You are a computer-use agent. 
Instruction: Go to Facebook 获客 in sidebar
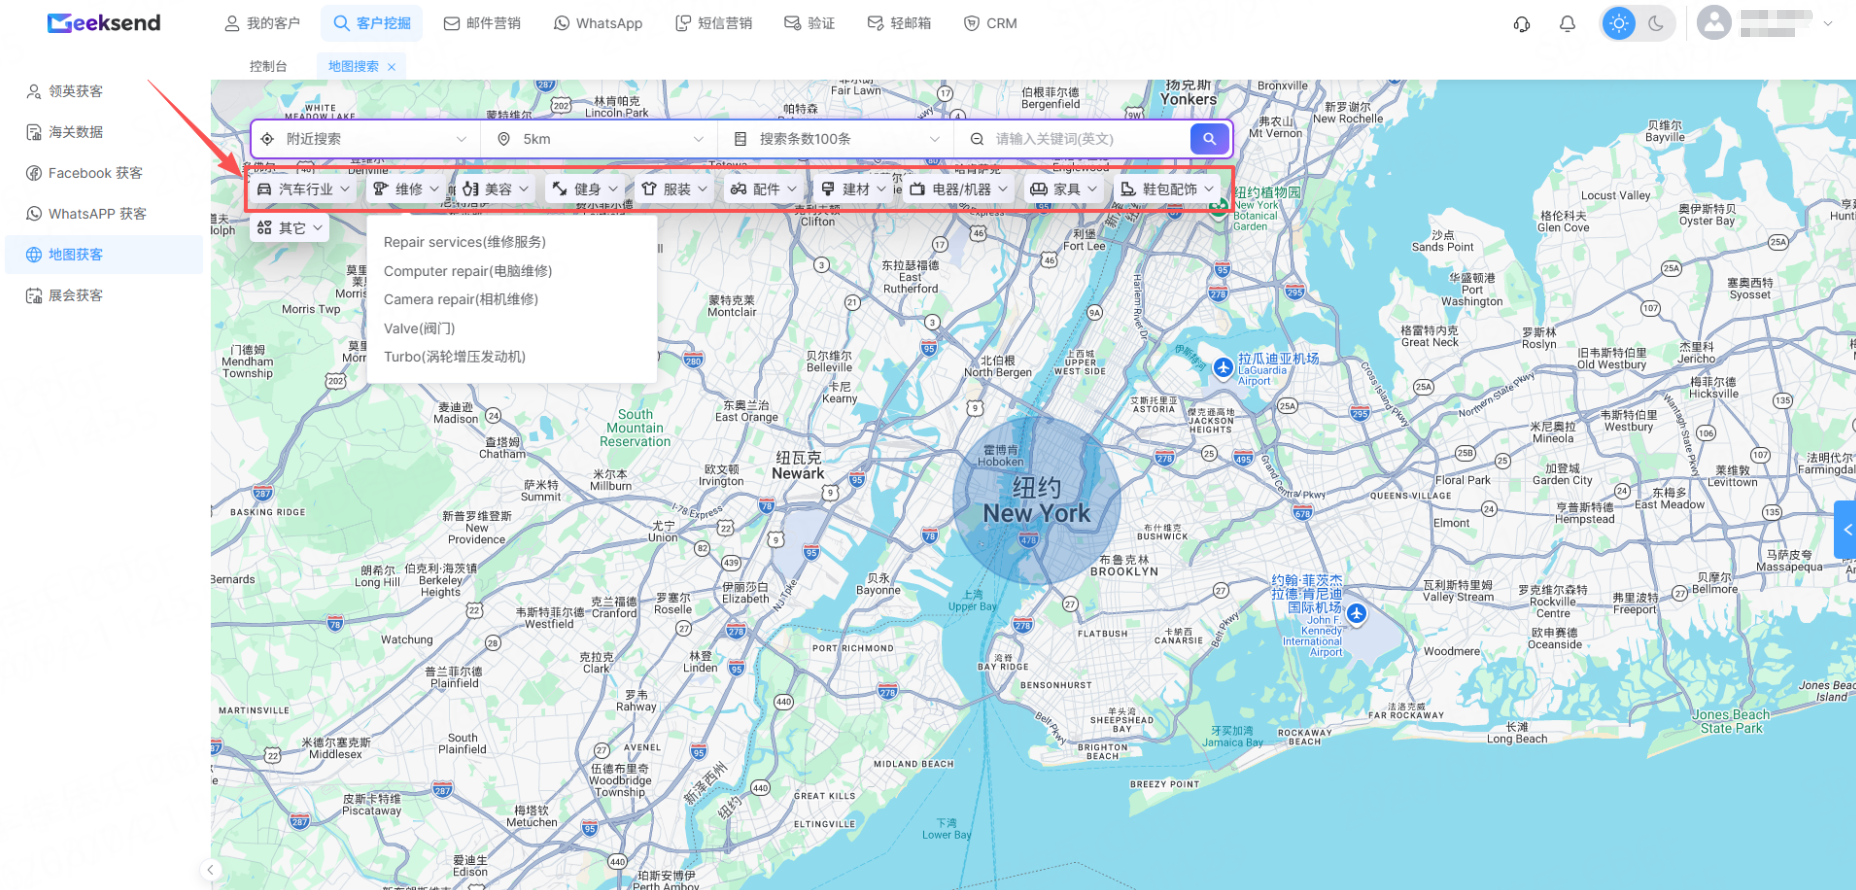(104, 173)
